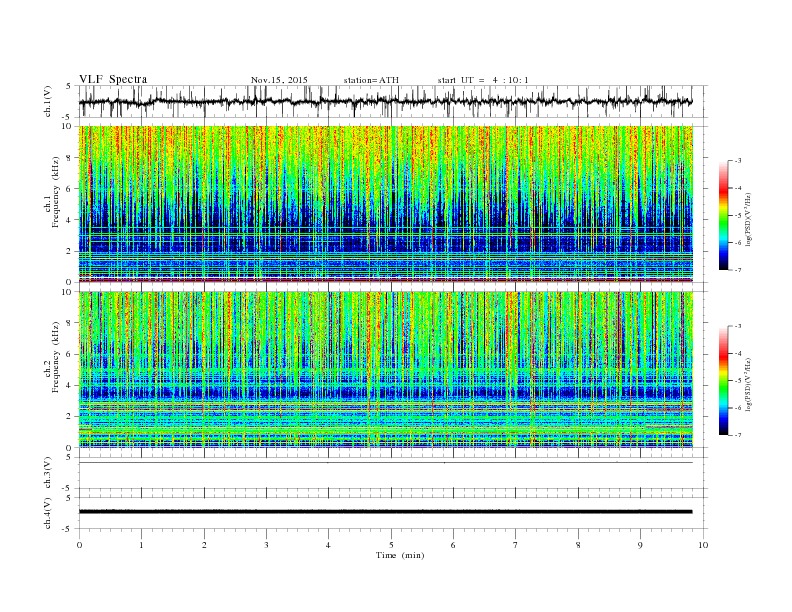
Task: Click the "ch.1(V)" waveform axis label
Action: [47, 101]
